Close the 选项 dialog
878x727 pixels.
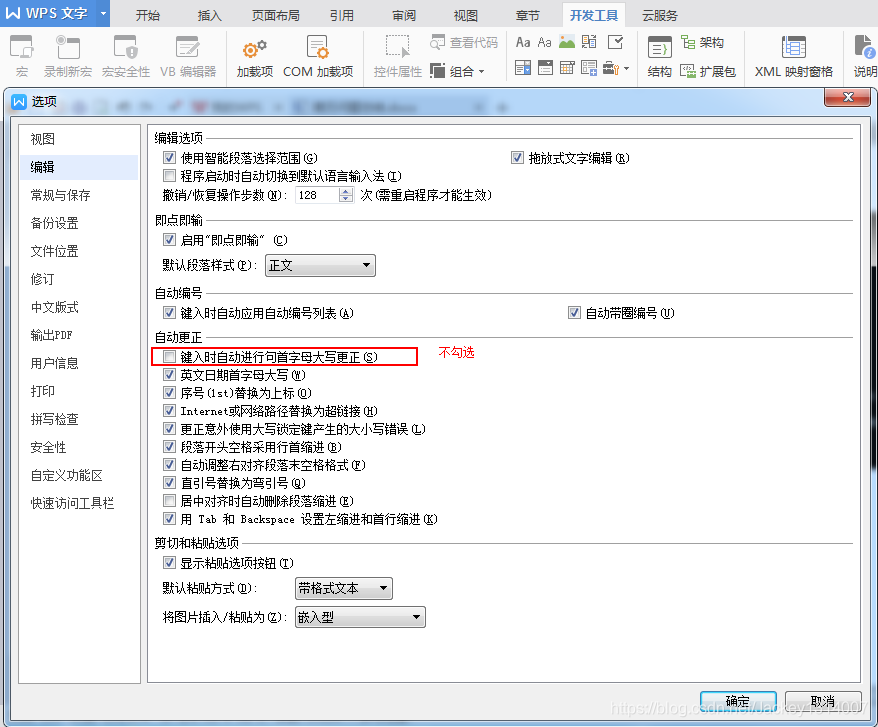pyautogui.click(x=848, y=97)
